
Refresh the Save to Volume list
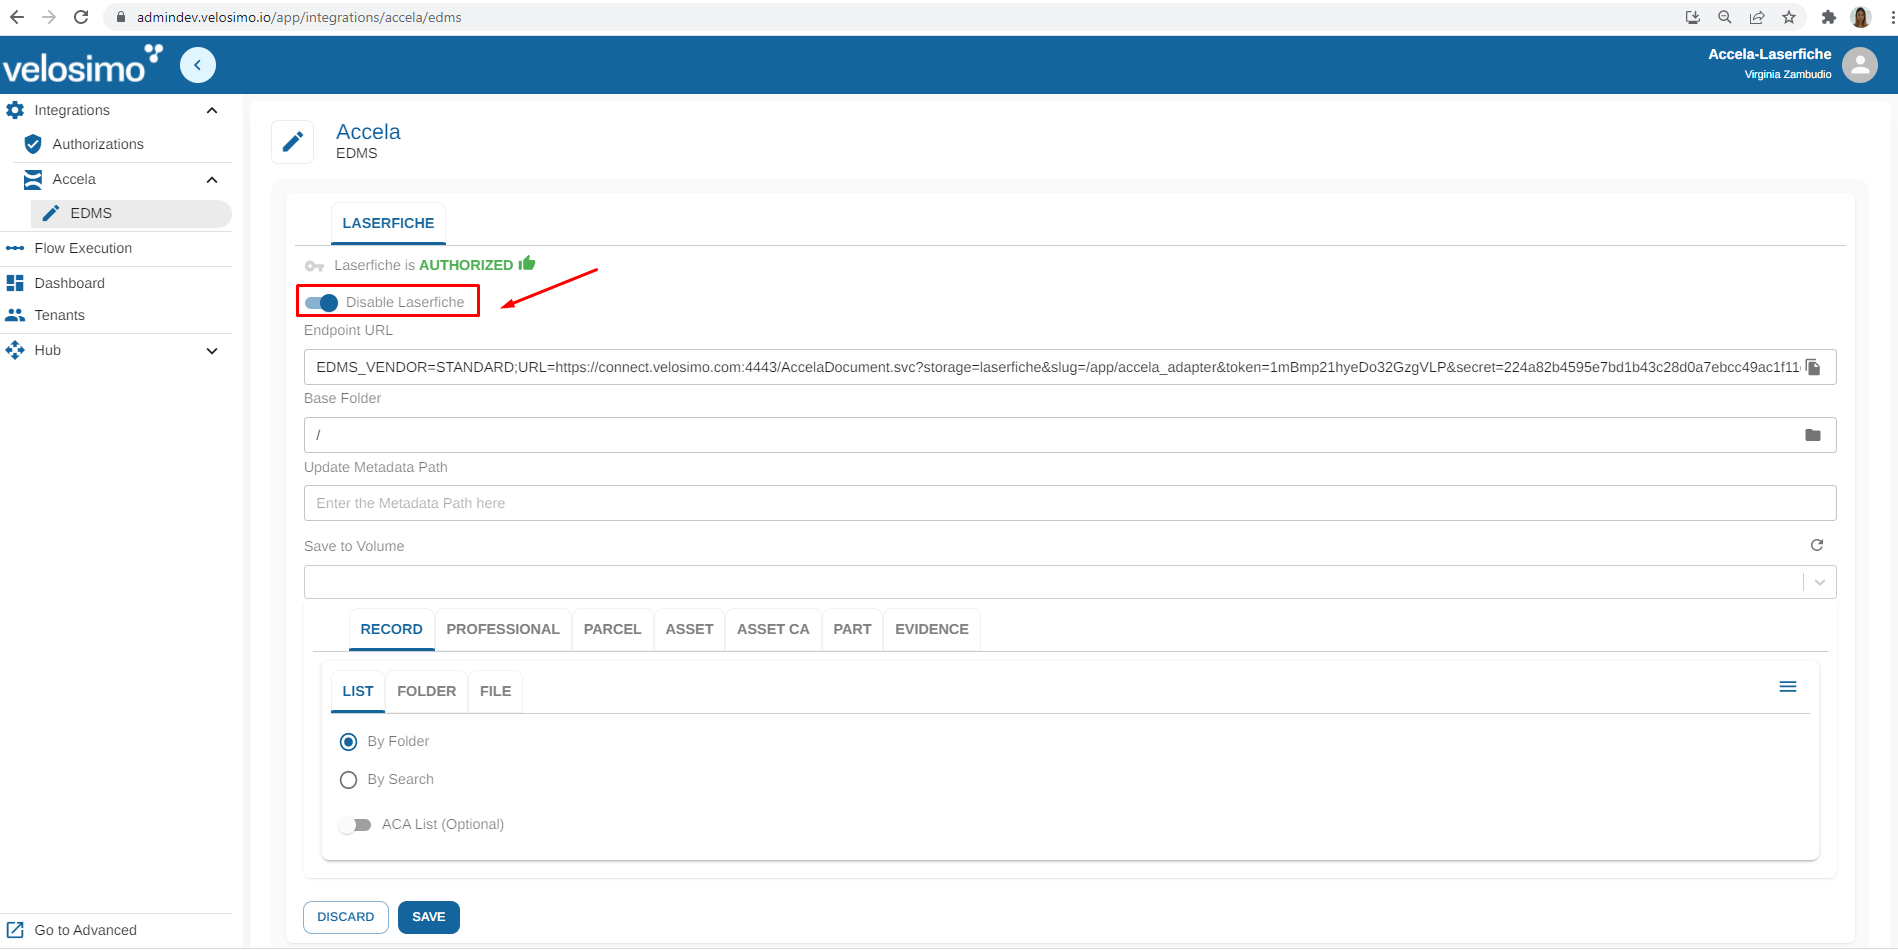1817,545
